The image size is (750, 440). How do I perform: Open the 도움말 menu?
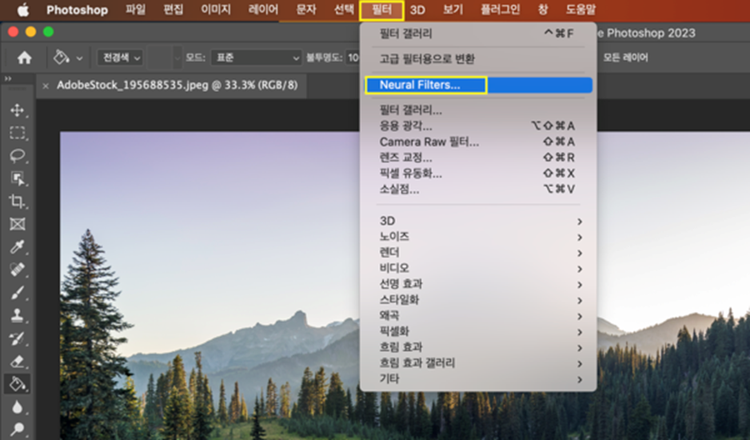(x=581, y=10)
